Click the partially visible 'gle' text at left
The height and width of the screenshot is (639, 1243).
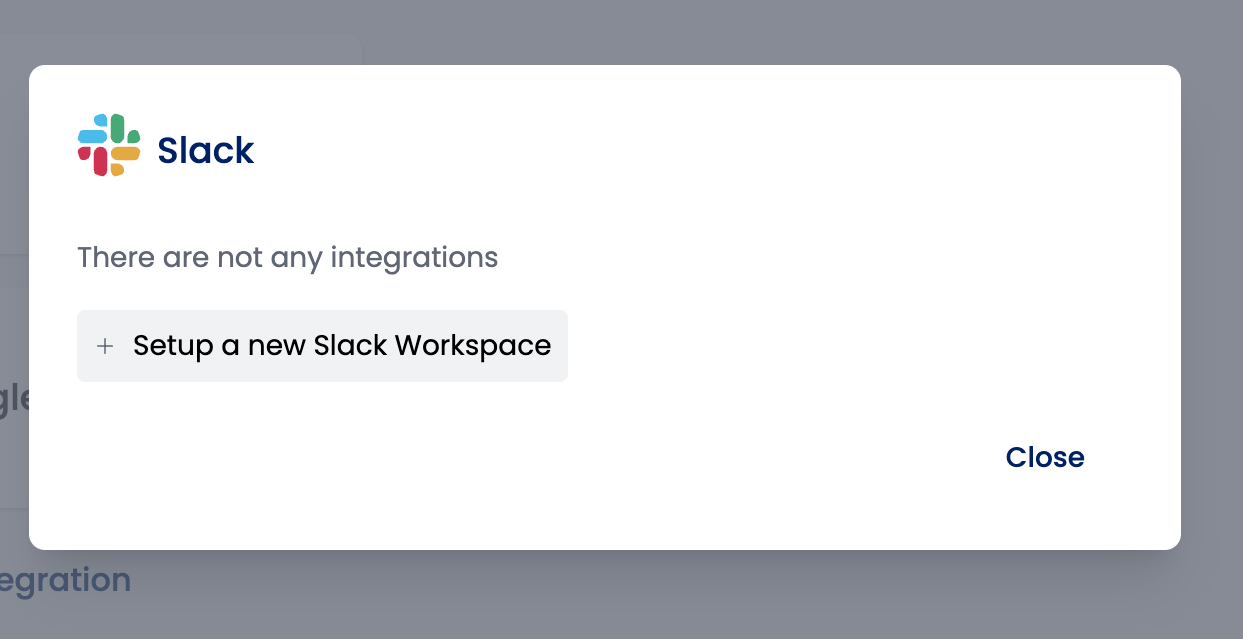click(x=14, y=398)
